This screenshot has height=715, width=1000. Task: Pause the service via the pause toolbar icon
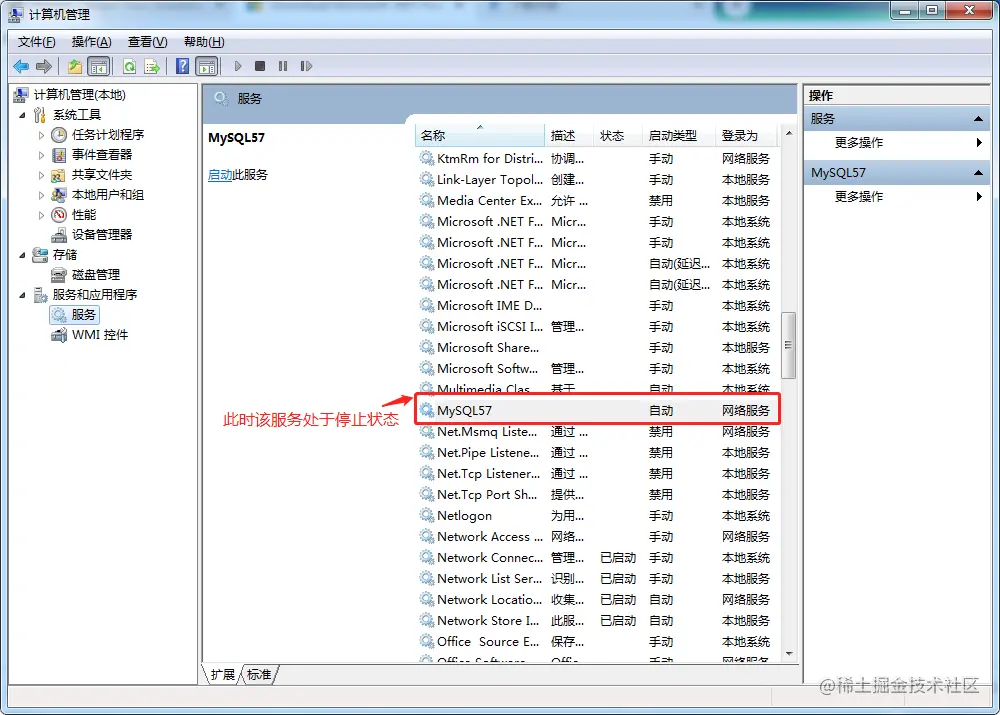pyautogui.click(x=283, y=66)
